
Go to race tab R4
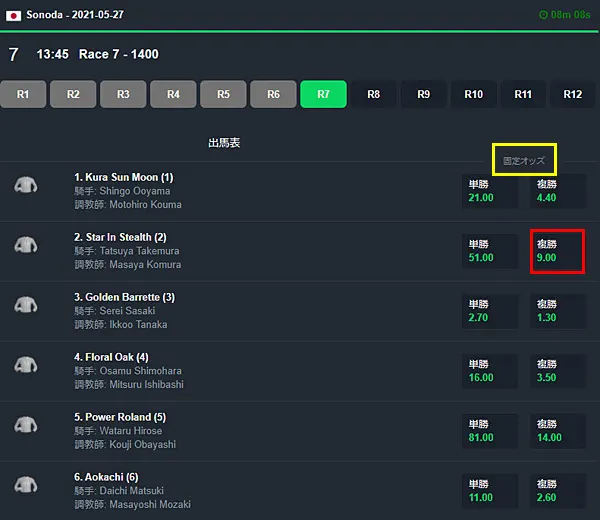(173, 94)
